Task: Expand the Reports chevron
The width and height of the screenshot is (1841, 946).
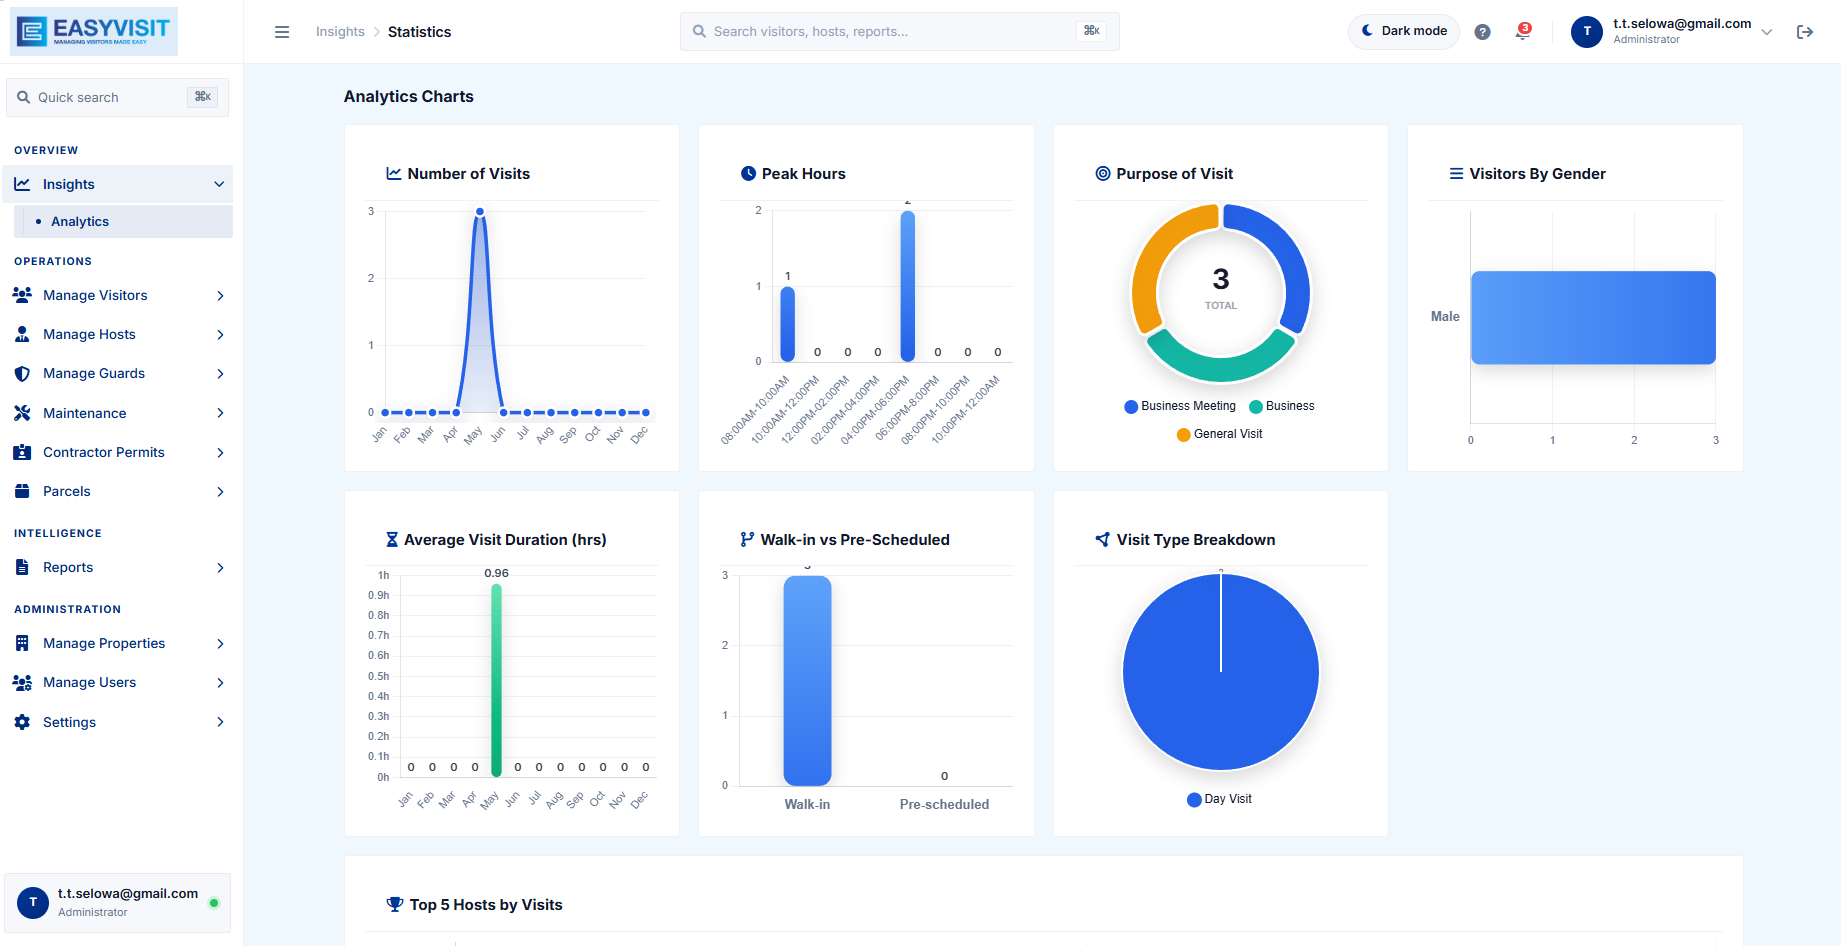Action: [x=220, y=567]
